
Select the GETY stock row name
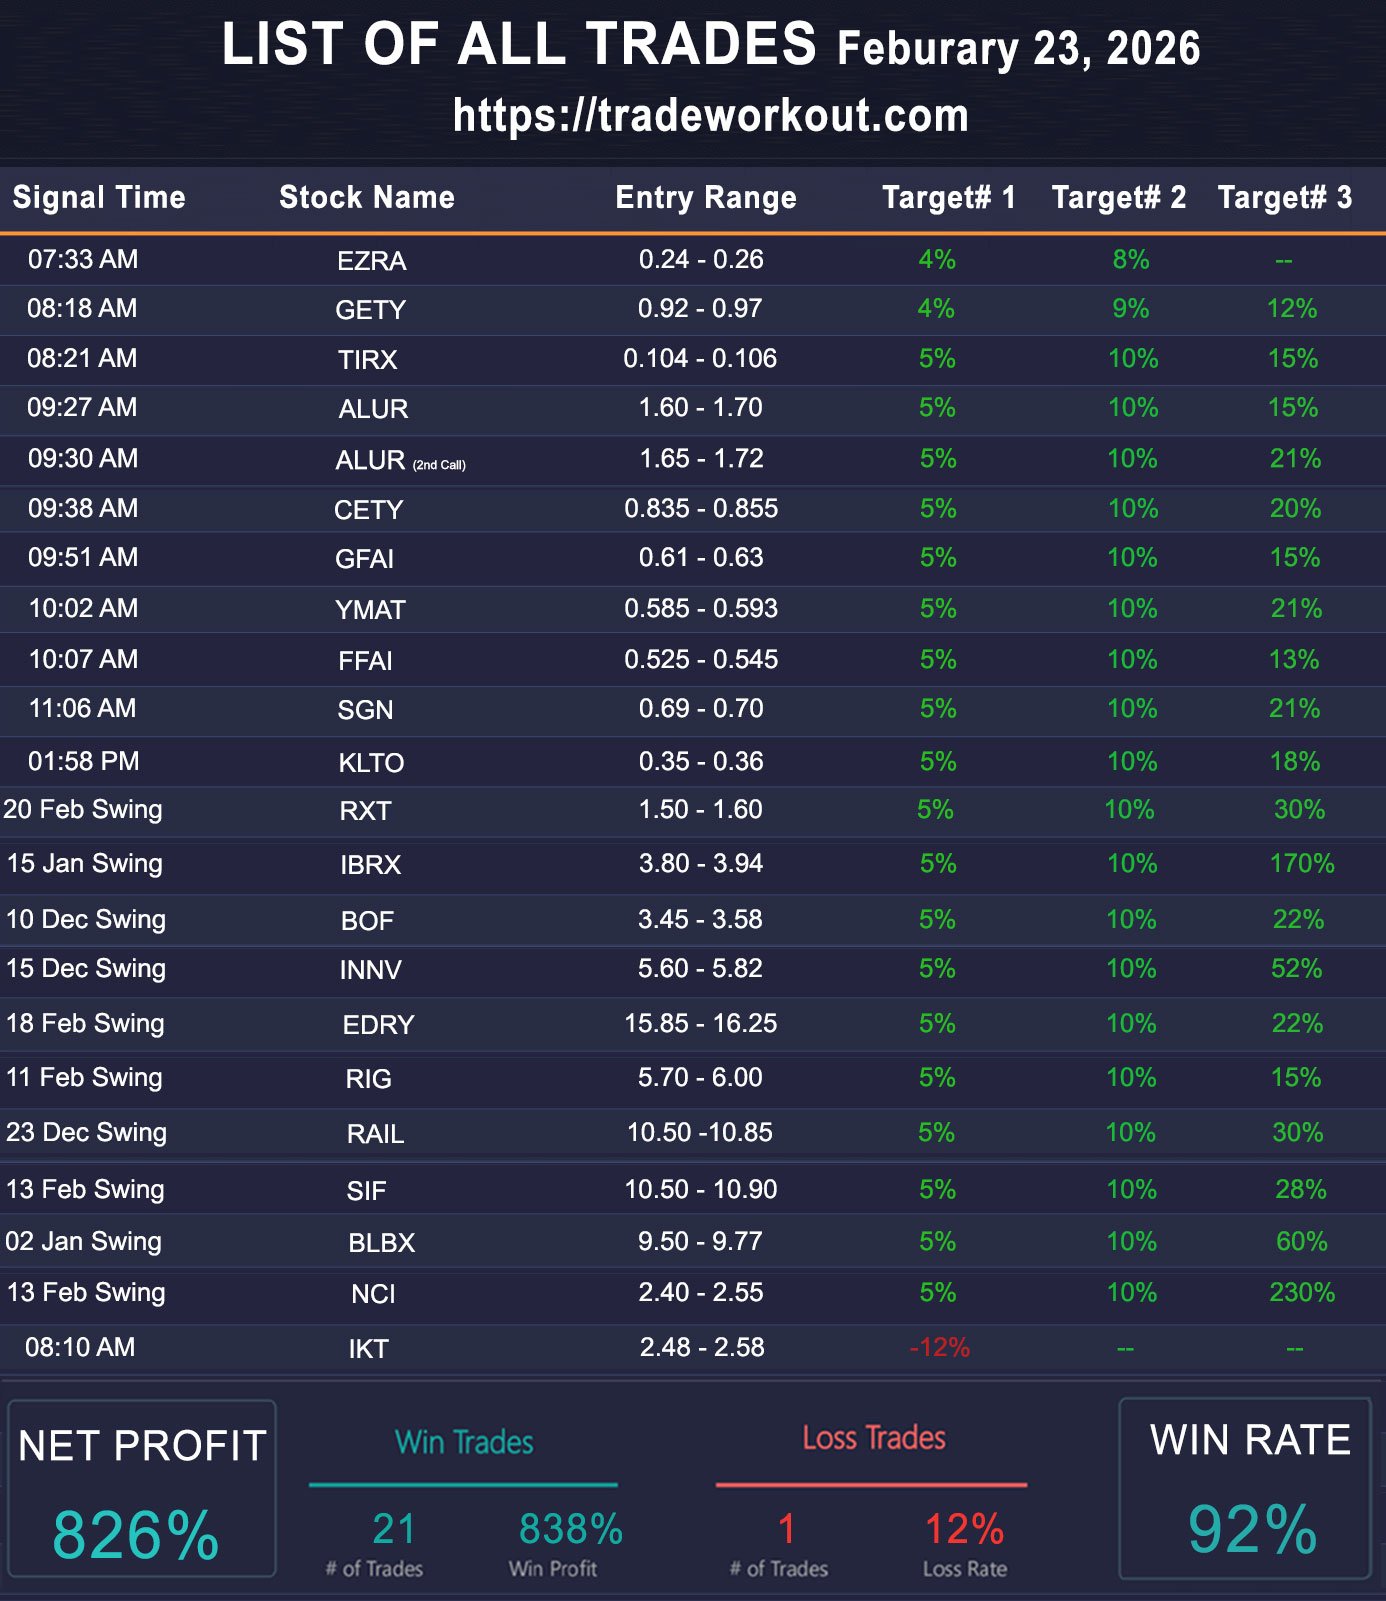click(x=370, y=310)
